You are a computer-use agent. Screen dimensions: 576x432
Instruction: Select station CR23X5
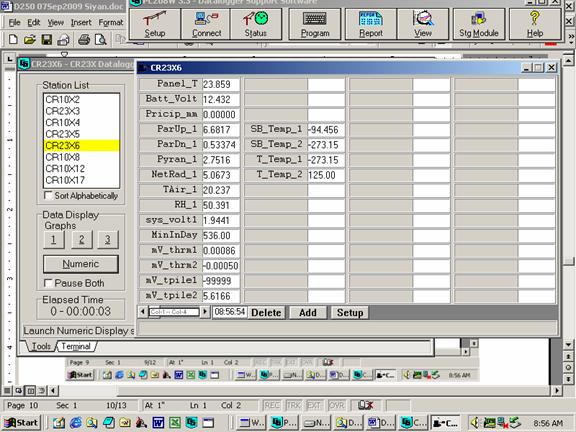[82, 134]
